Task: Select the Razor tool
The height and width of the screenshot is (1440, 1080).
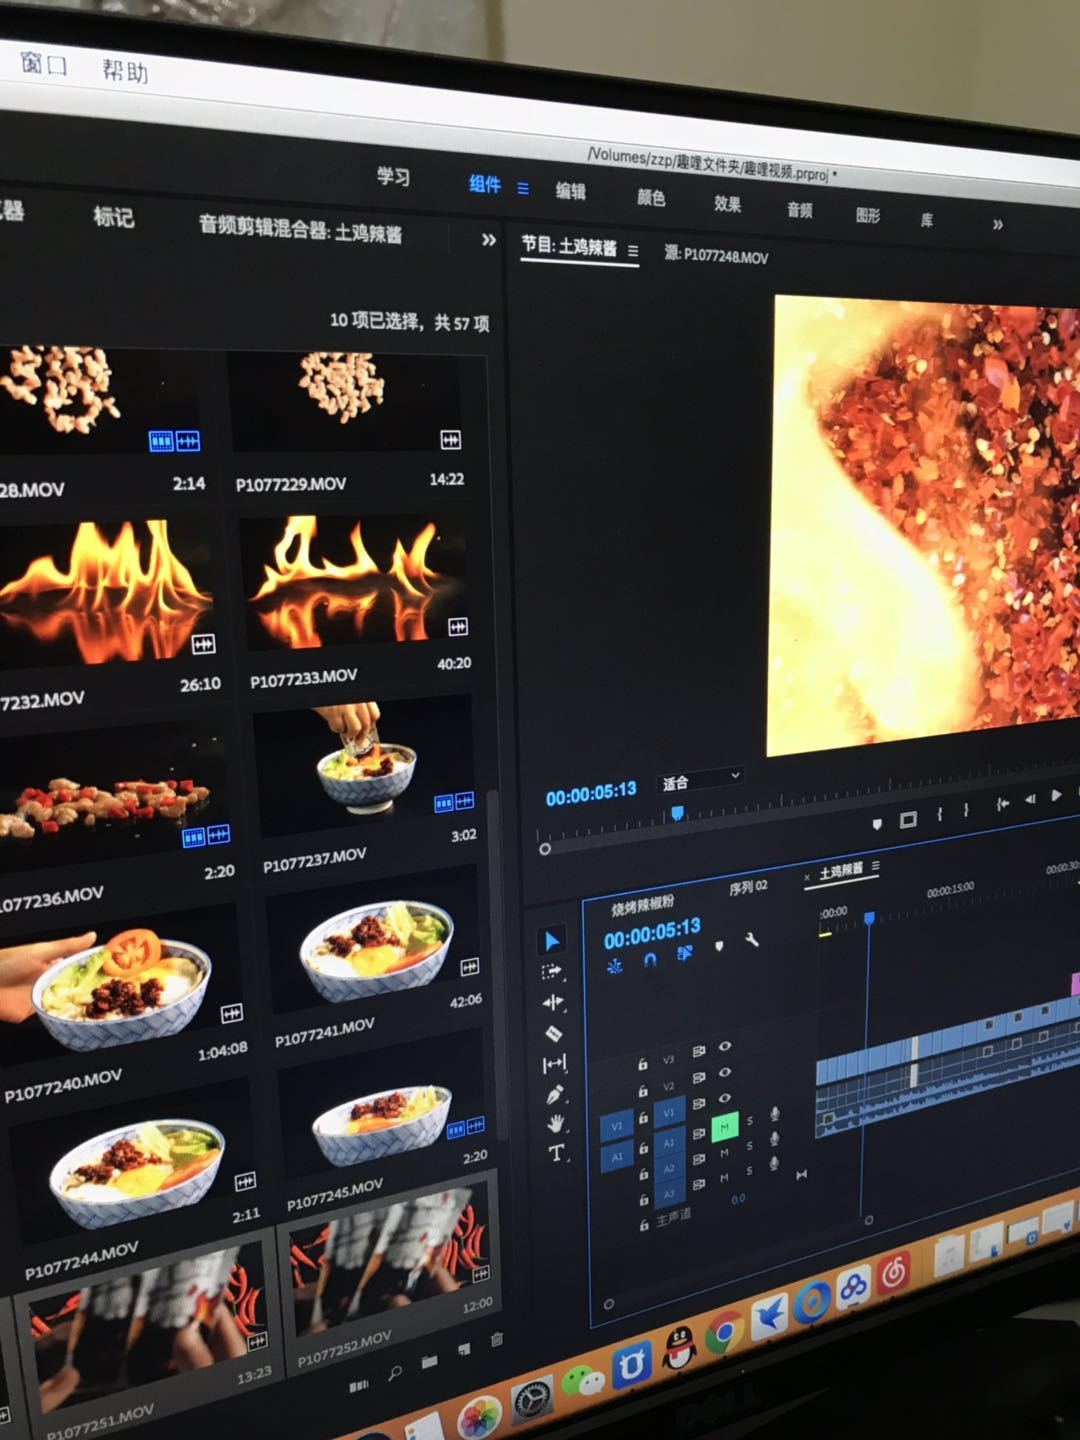Action: pyautogui.click(x=554, y=1033)
